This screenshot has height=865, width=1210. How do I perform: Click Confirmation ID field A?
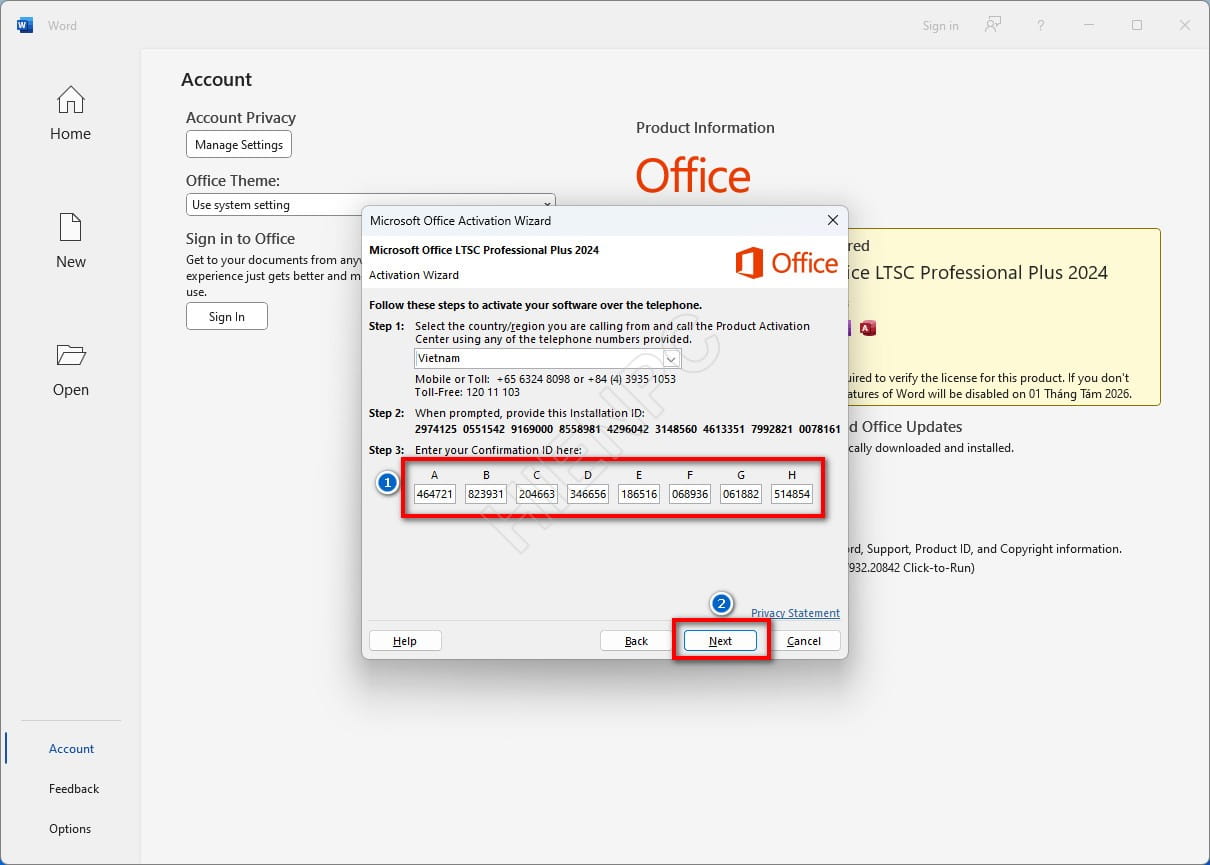tap(435, 494)
